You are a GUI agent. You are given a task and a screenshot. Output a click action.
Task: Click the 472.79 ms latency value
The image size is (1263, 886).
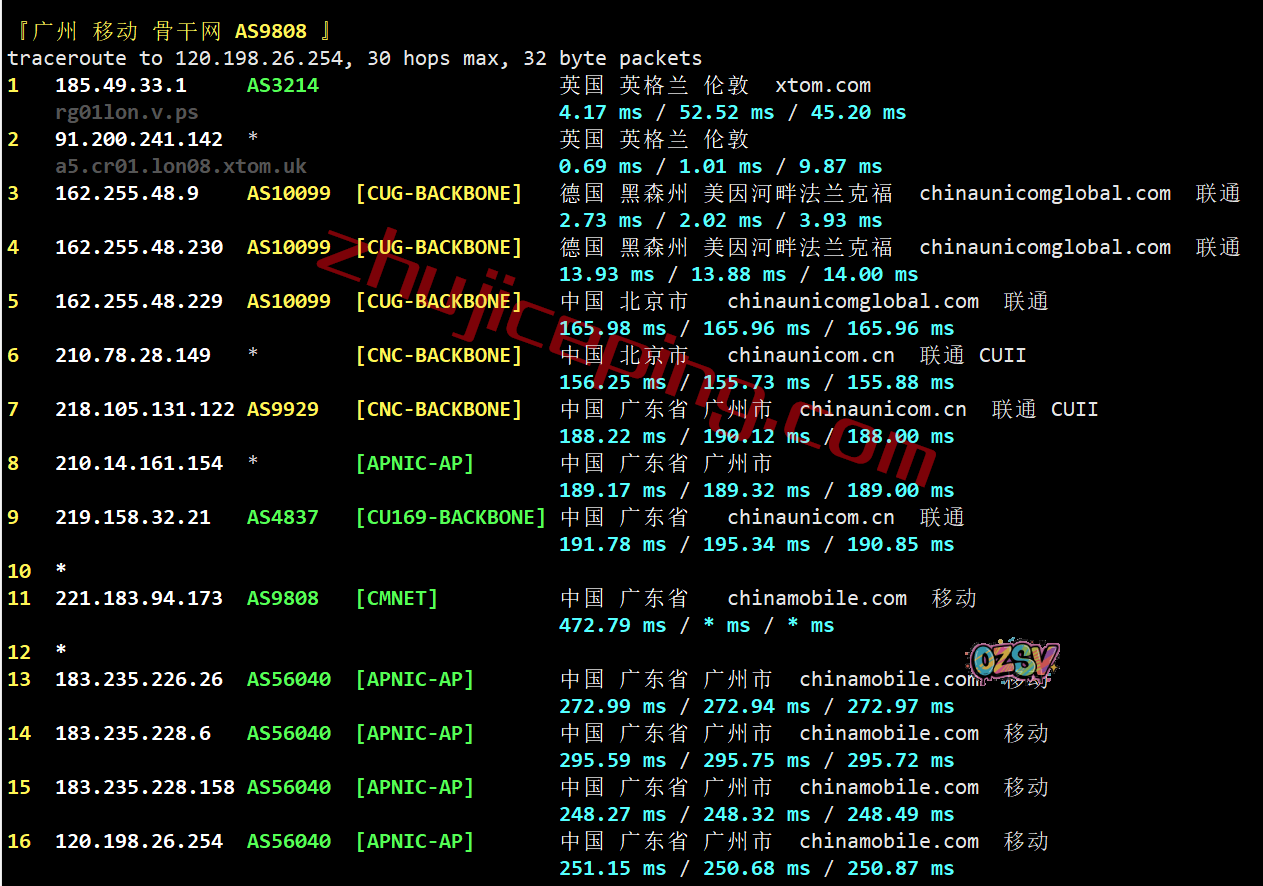(612, 626)
